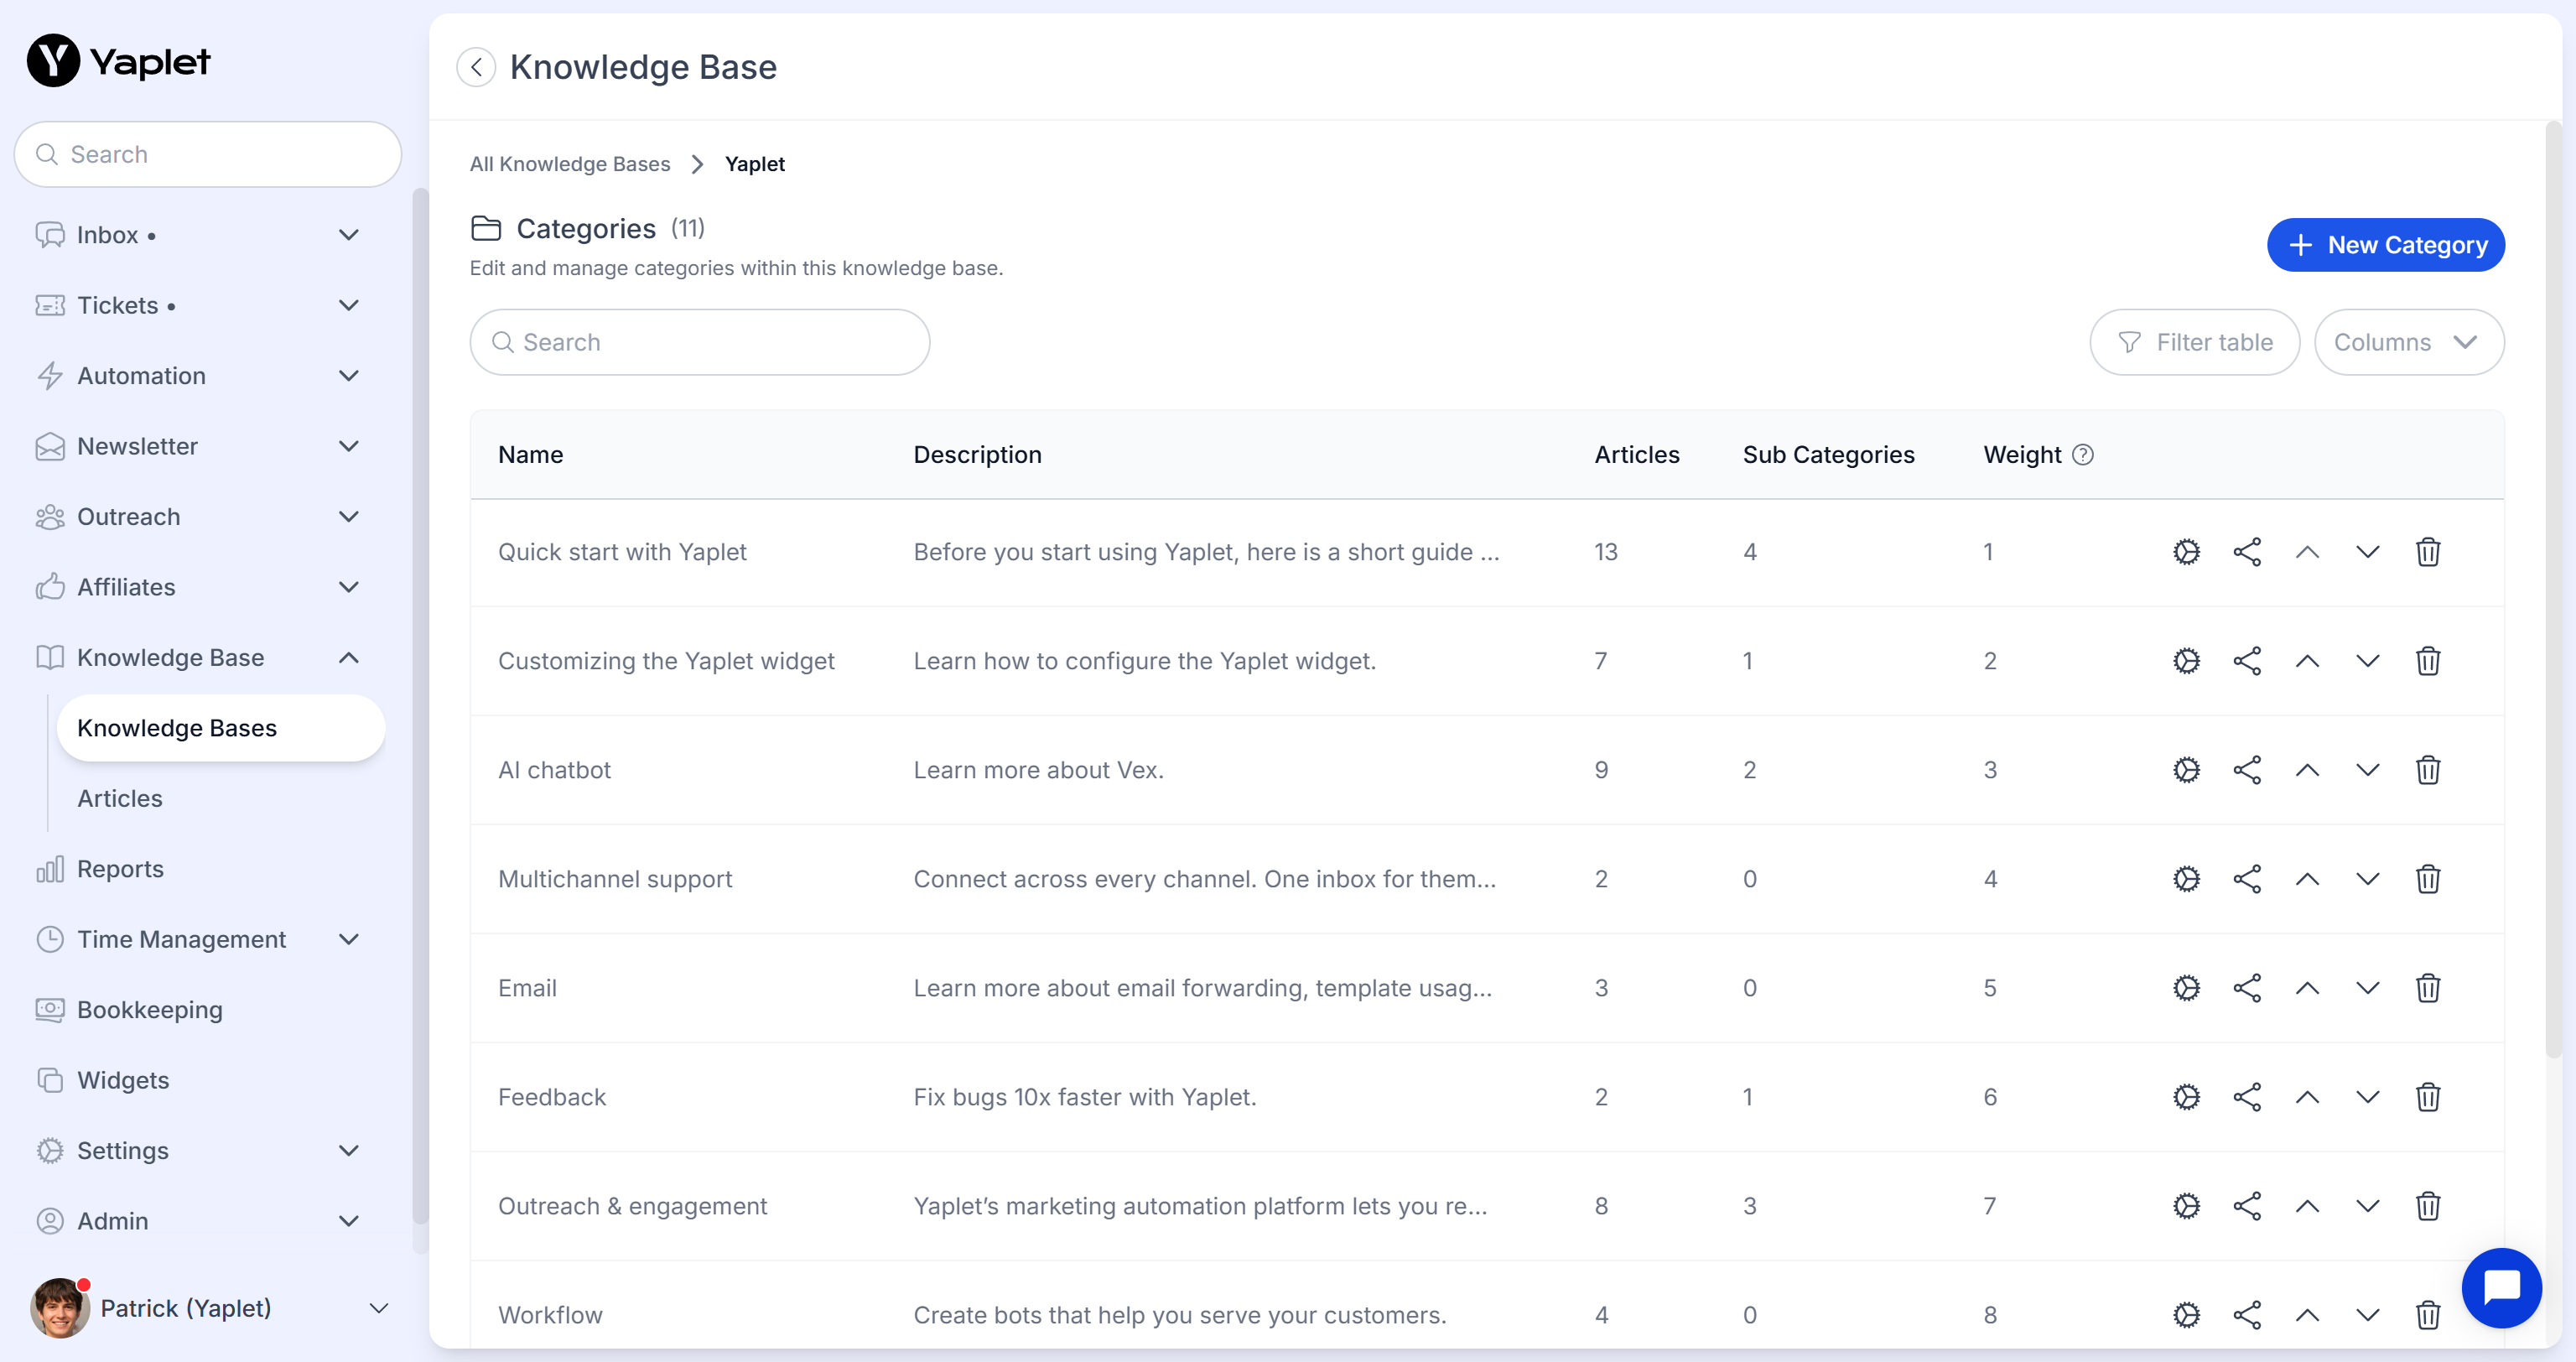Open All Knowledge Bases breadcrumb link

[569, 164]
